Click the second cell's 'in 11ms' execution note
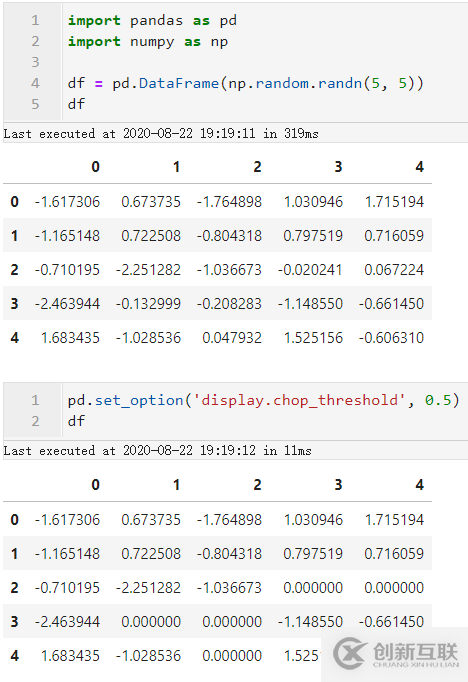 click(x=287, y=451)
